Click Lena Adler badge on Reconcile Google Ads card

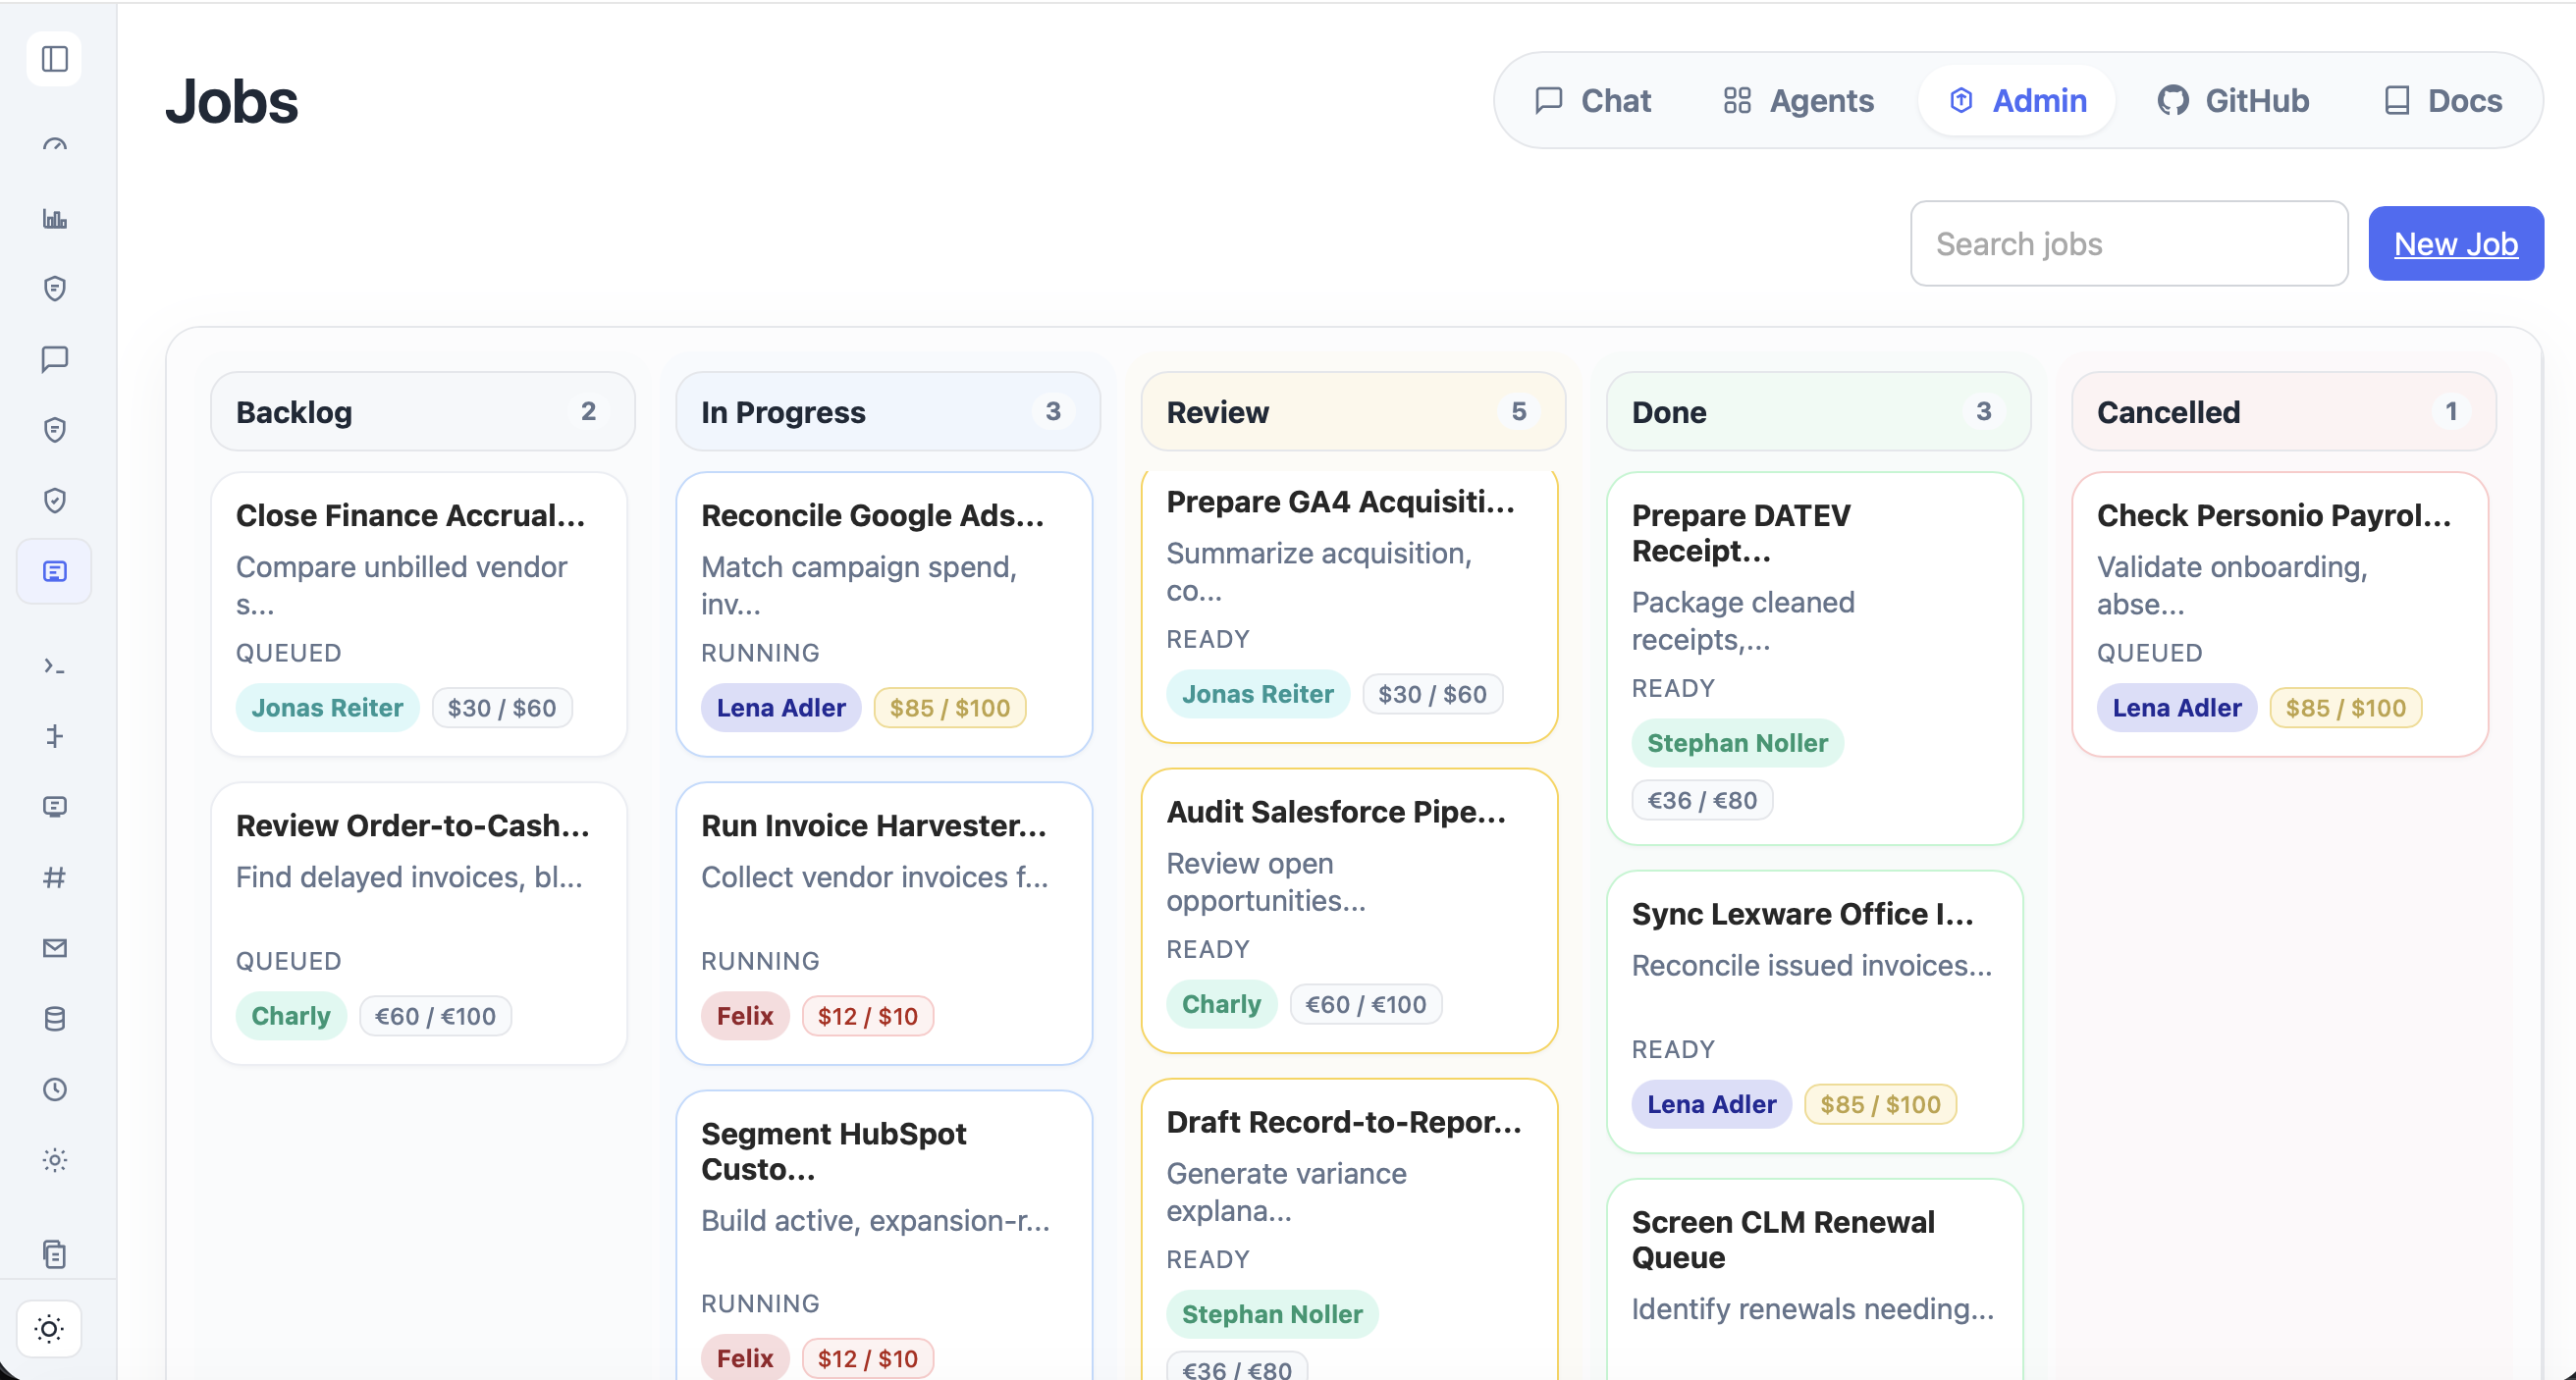coord(781,708)
